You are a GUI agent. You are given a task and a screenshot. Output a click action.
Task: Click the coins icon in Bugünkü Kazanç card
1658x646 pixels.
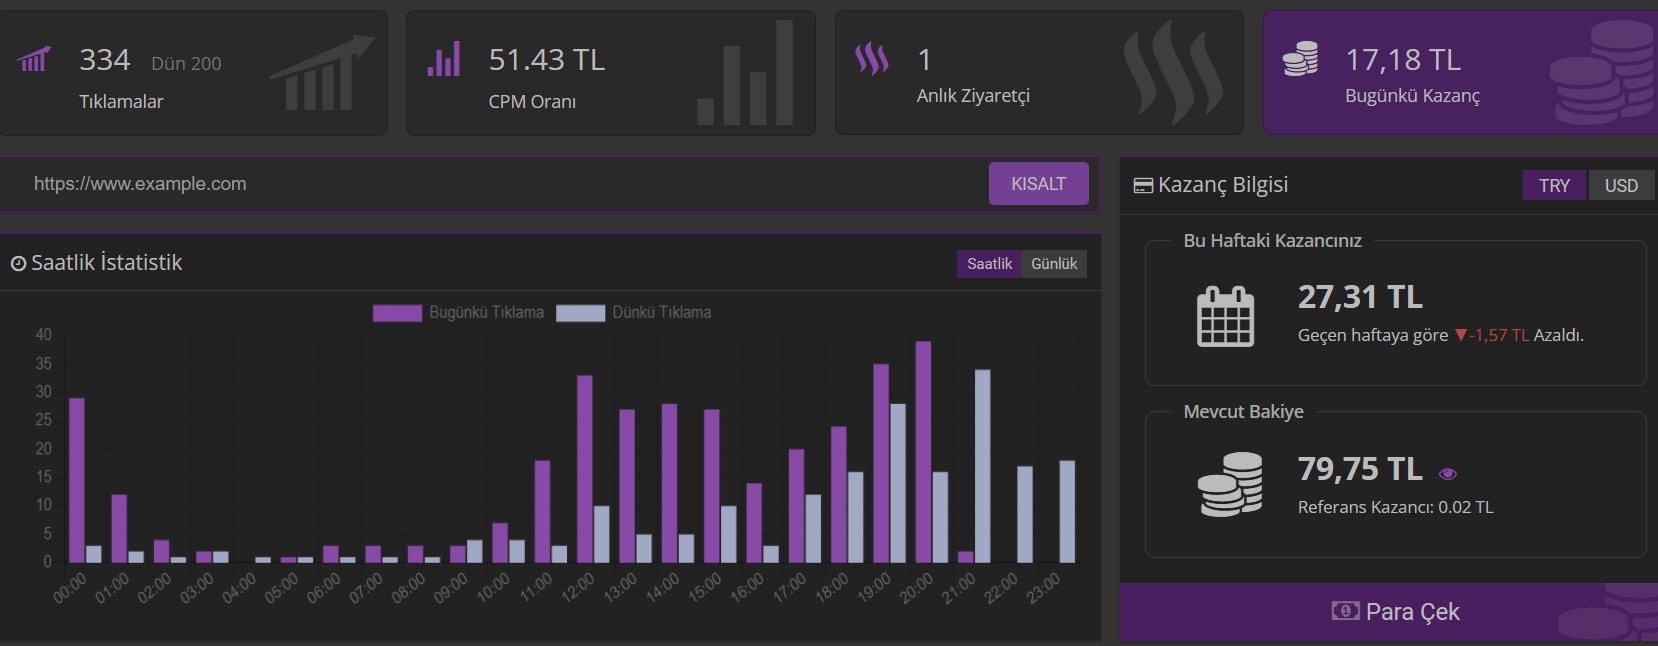click(x=1300, y=59)
